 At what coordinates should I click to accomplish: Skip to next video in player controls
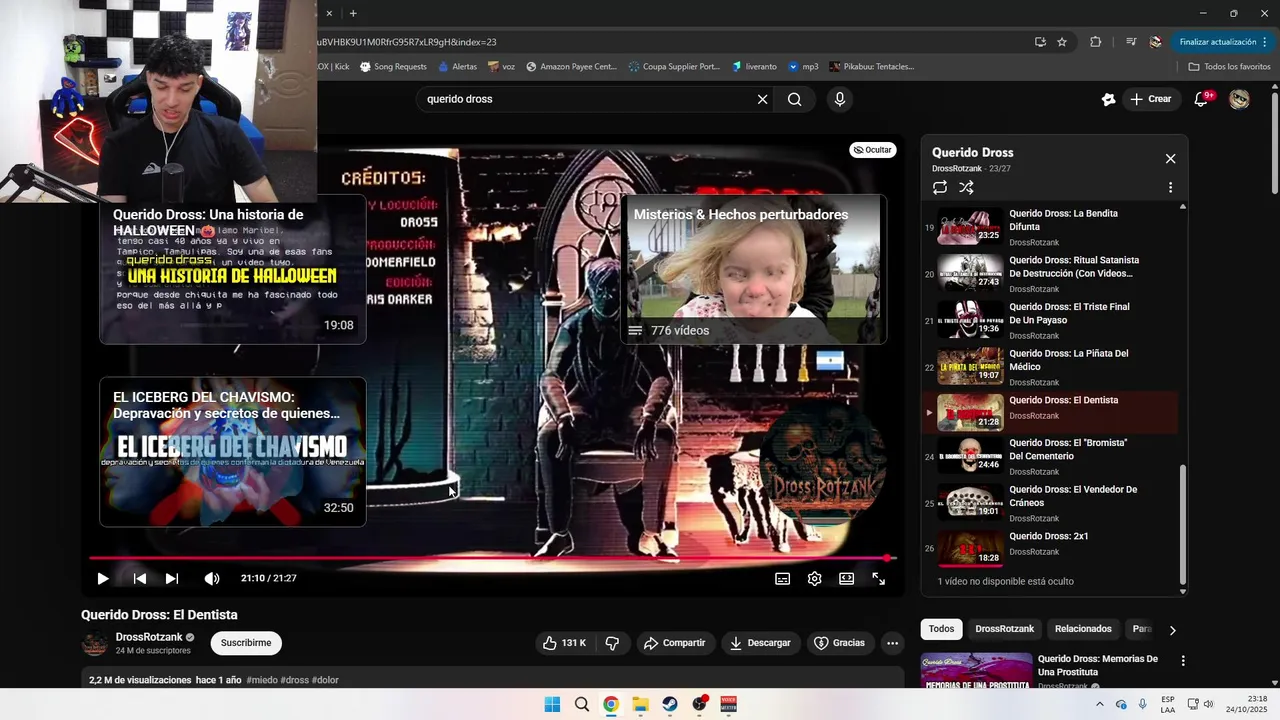point(172,578)
